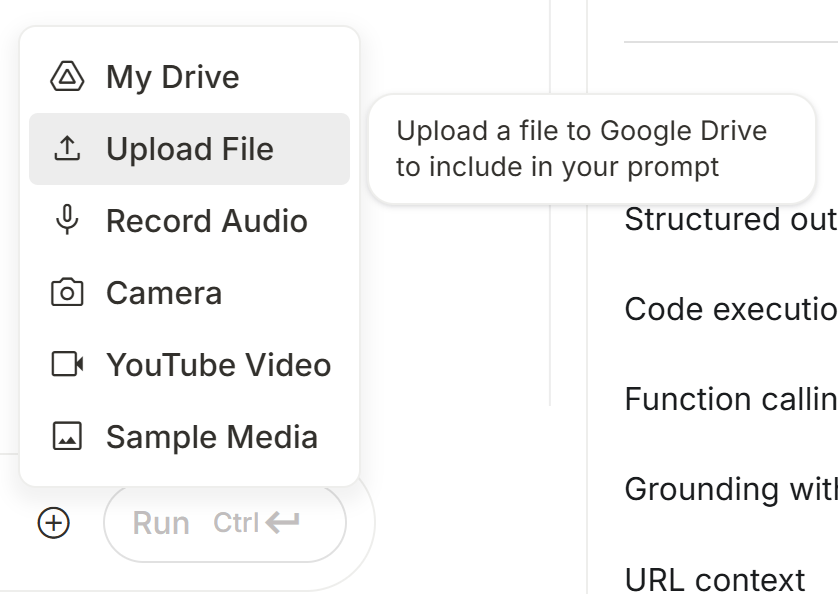
Task: Click the Google Drive triangle icon
Action: pyautogui.click(x=67, y=77)
